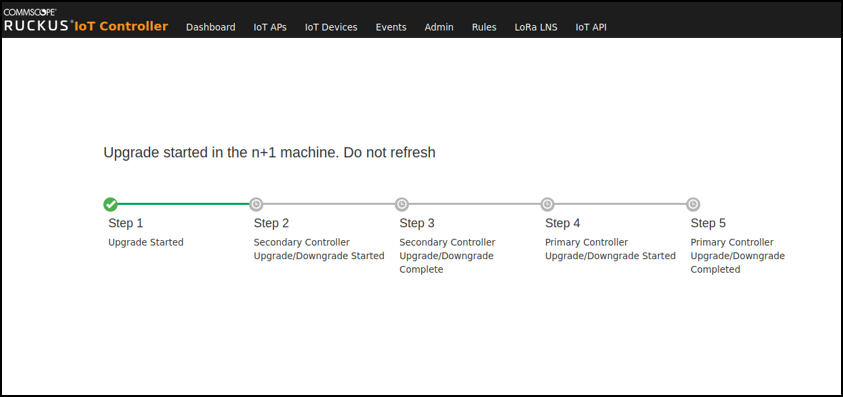Image resolution: width=843 pixels, height=397 pixels.
Task: Click the CommScope Ruckus logo
Action: coord(38,20)
